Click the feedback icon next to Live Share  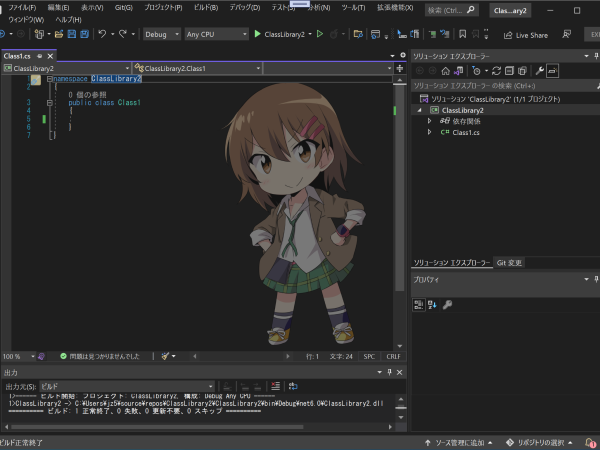pyautogui.click(x=567, y=34)
